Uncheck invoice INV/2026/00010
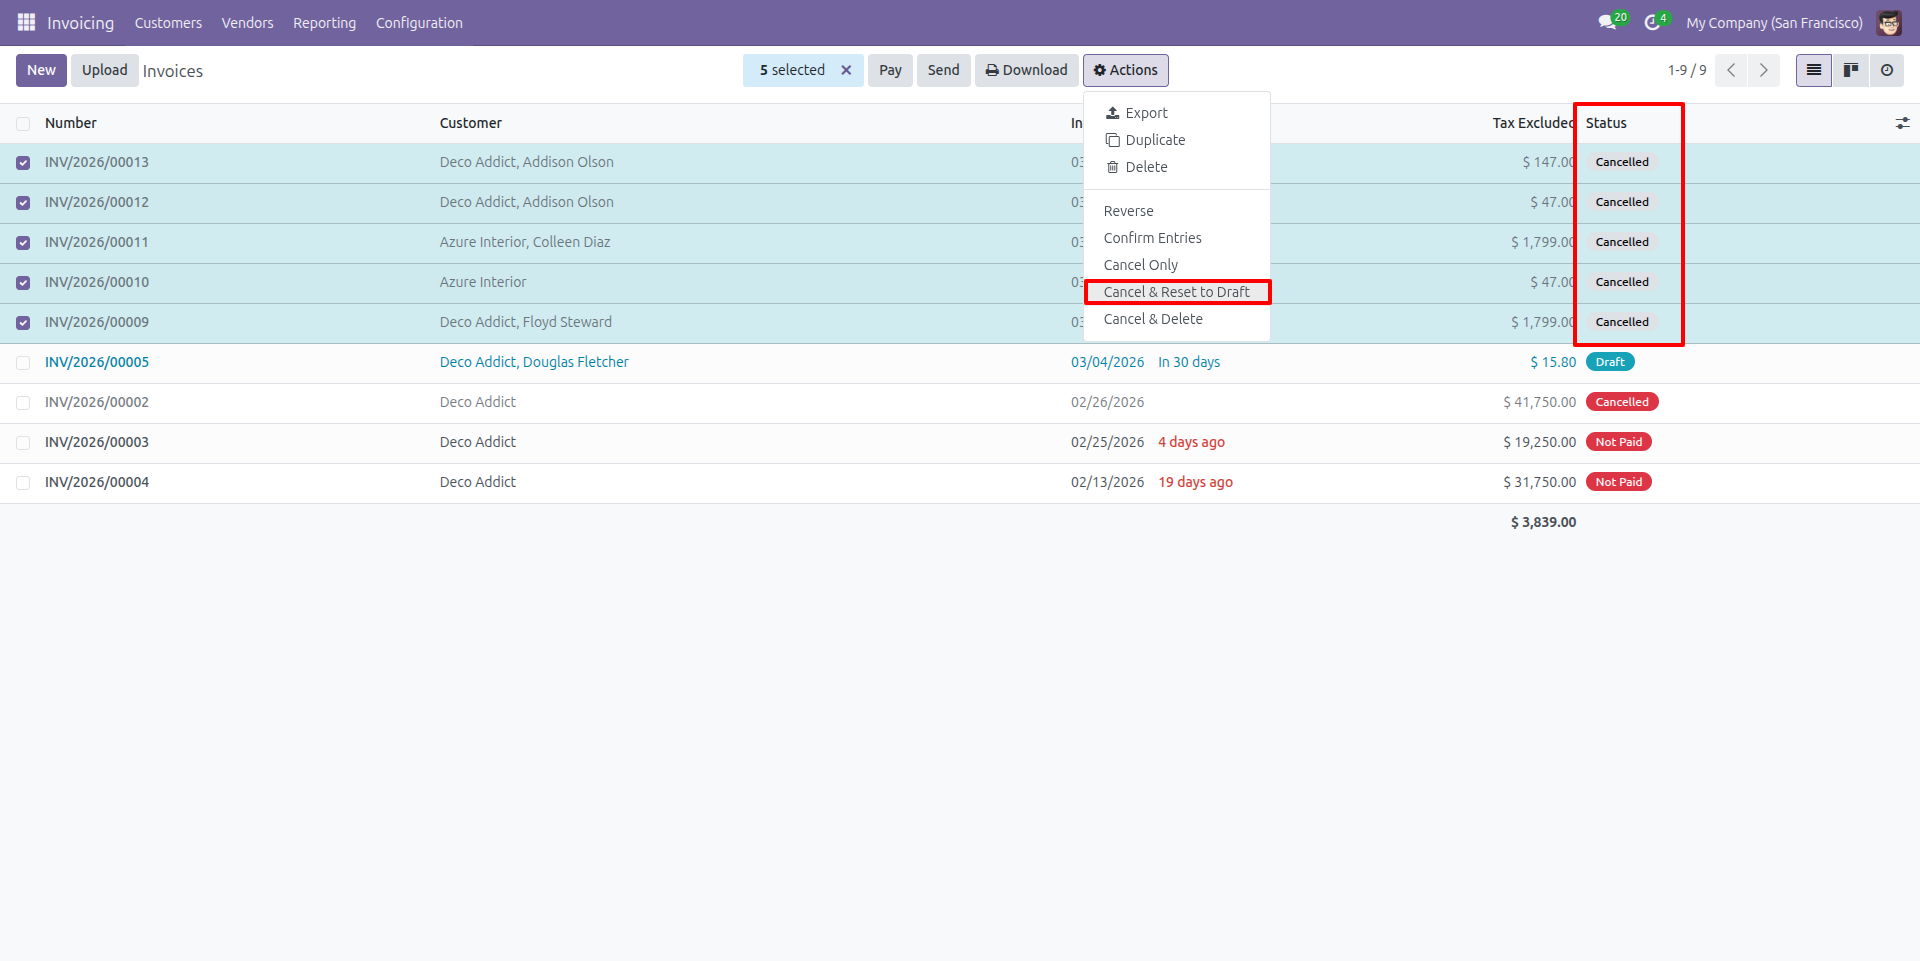The image size is (1920, 961). pyautogui.click(x=23, y=283)
